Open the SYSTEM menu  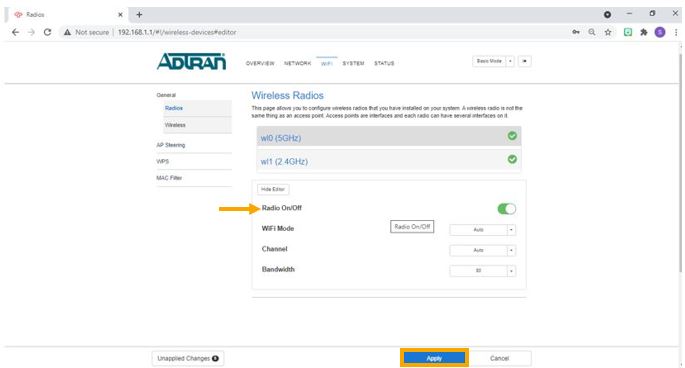pos(353,63)
